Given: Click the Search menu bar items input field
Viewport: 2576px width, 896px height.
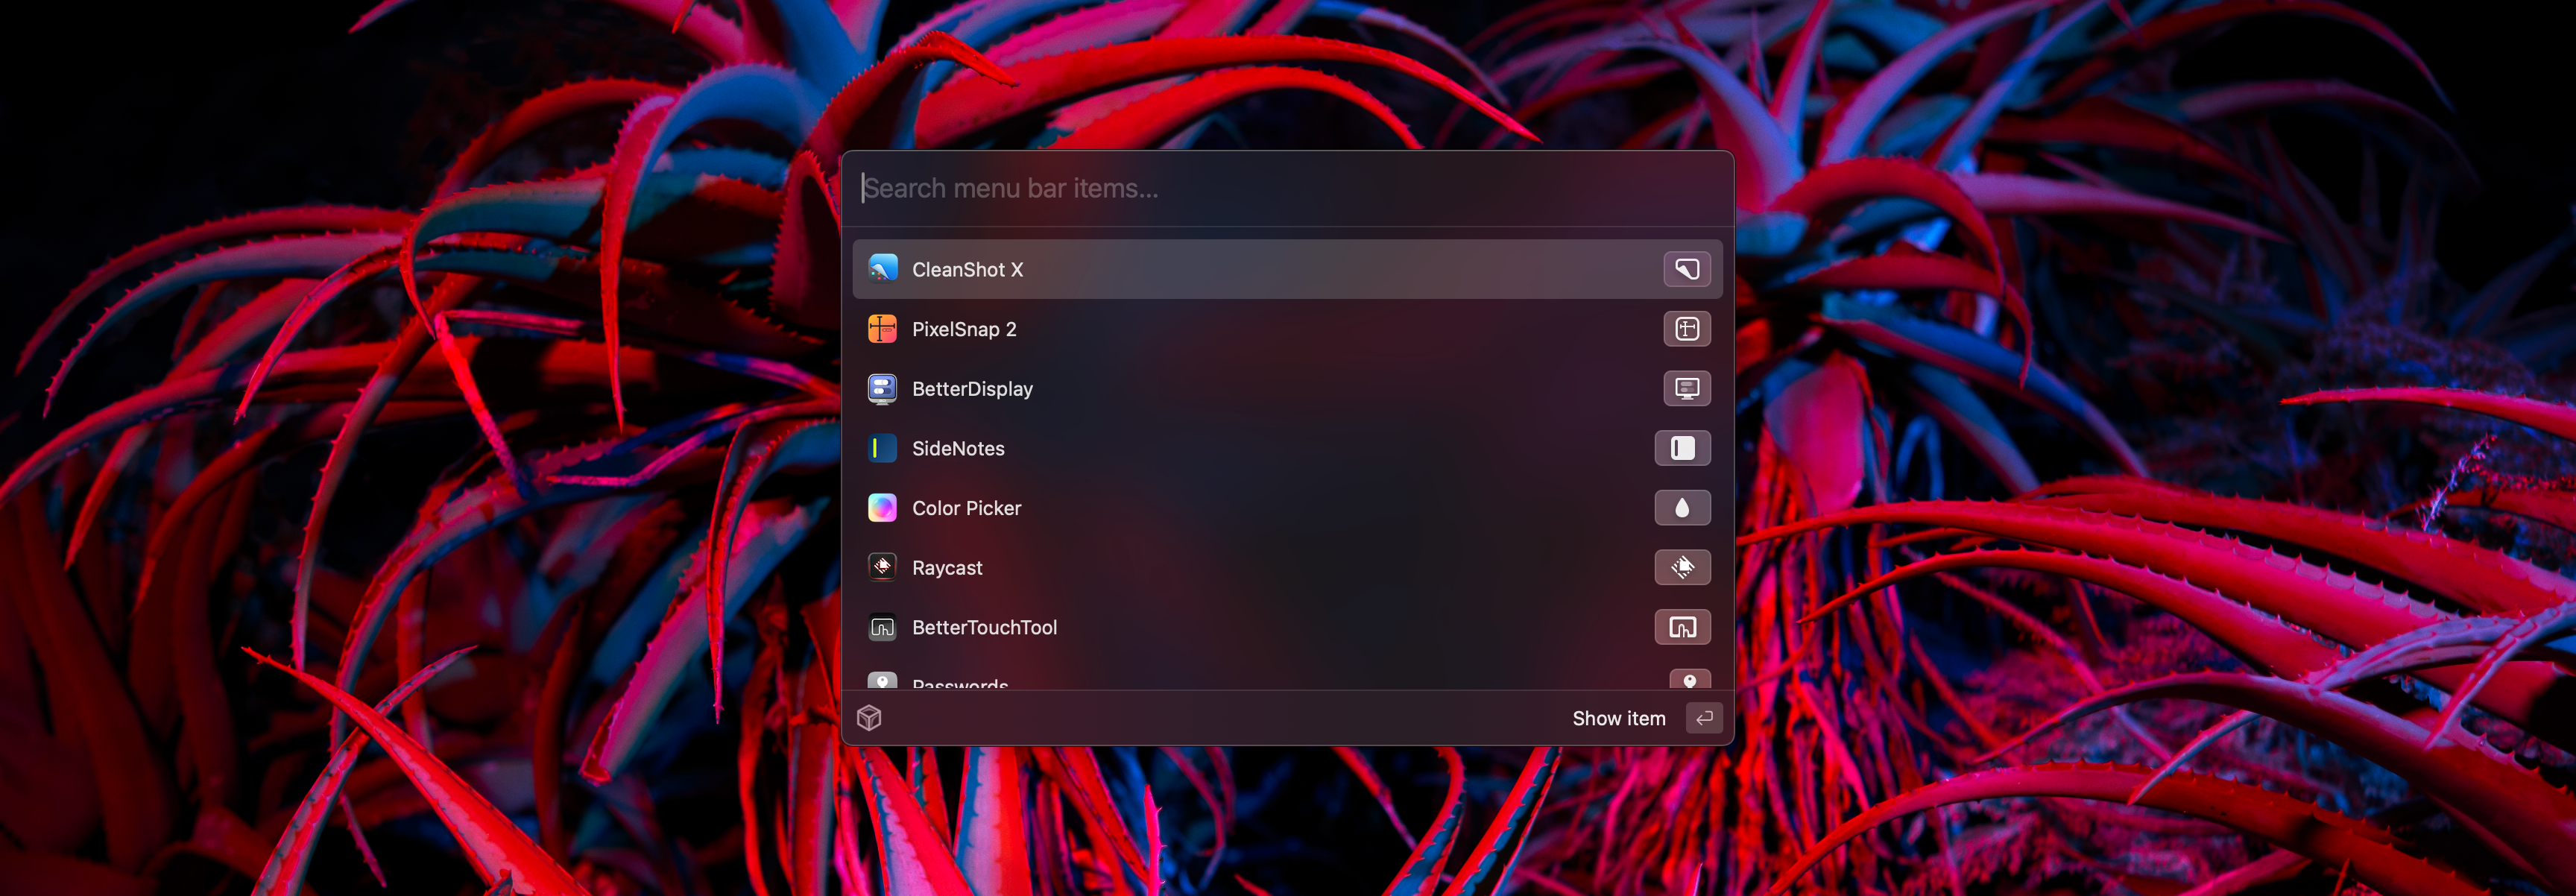Looking at the screenshot, I should [x=1288, y=187].
